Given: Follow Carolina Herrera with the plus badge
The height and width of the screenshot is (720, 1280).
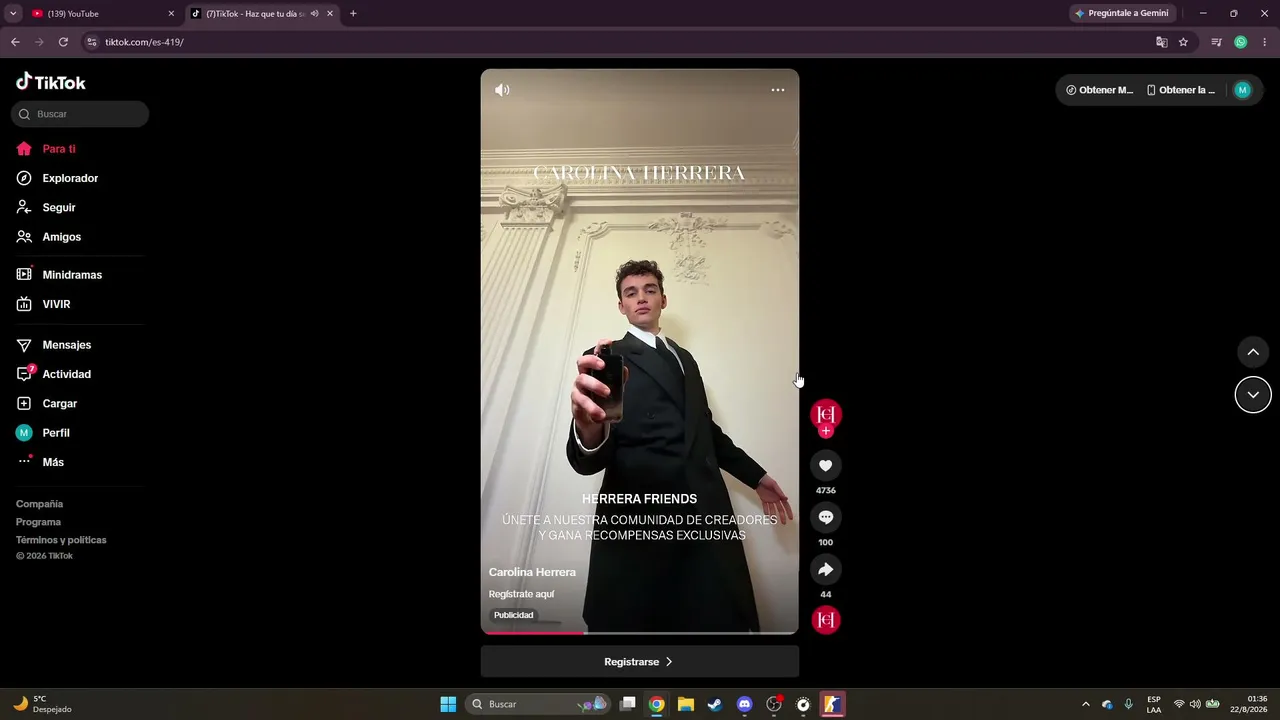Looking at the screenshot, I should coord(826,431).
